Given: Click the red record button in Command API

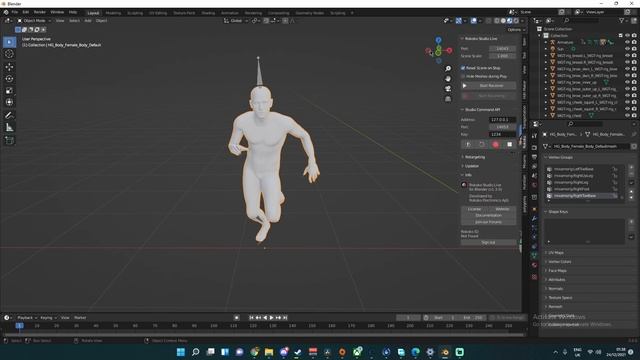Looking at the screenshot, I should click(x=496, y=144).
